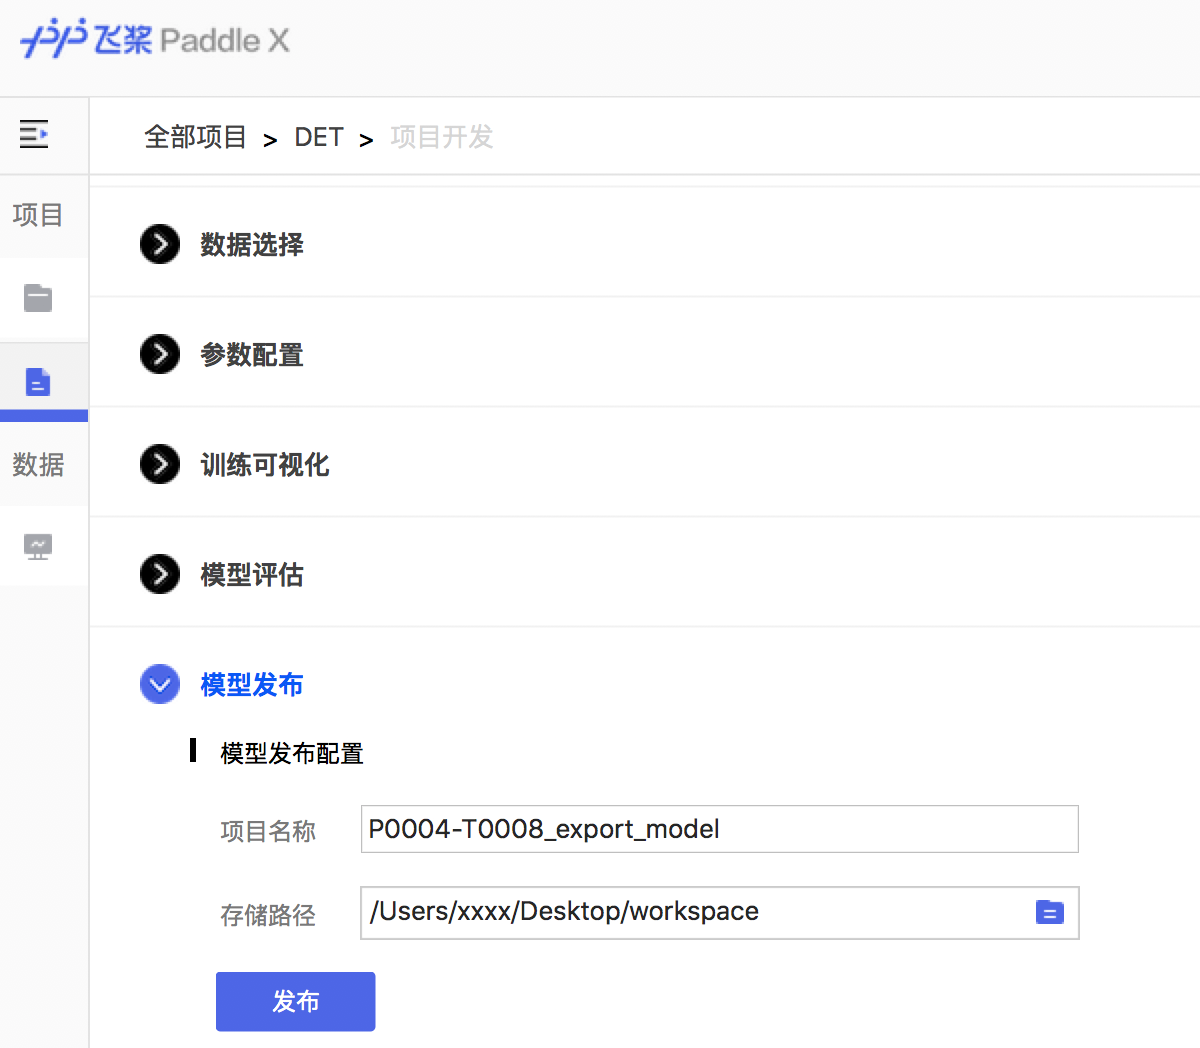The image size is (1200, 1048).
Task: Collapse the sidebar using the menu icon
Action: coord(34,133)
